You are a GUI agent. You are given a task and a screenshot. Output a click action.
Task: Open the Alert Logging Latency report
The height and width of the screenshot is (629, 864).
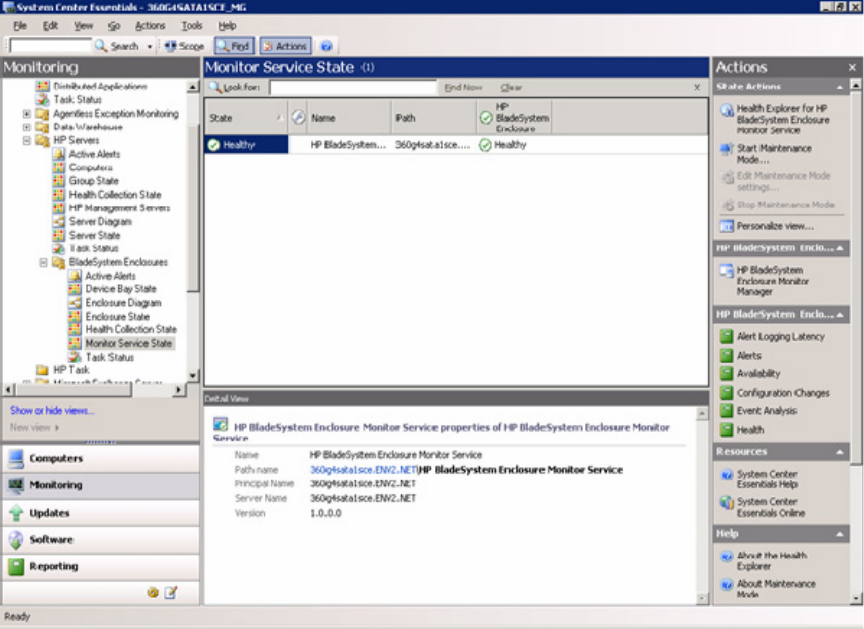[780, 337]
